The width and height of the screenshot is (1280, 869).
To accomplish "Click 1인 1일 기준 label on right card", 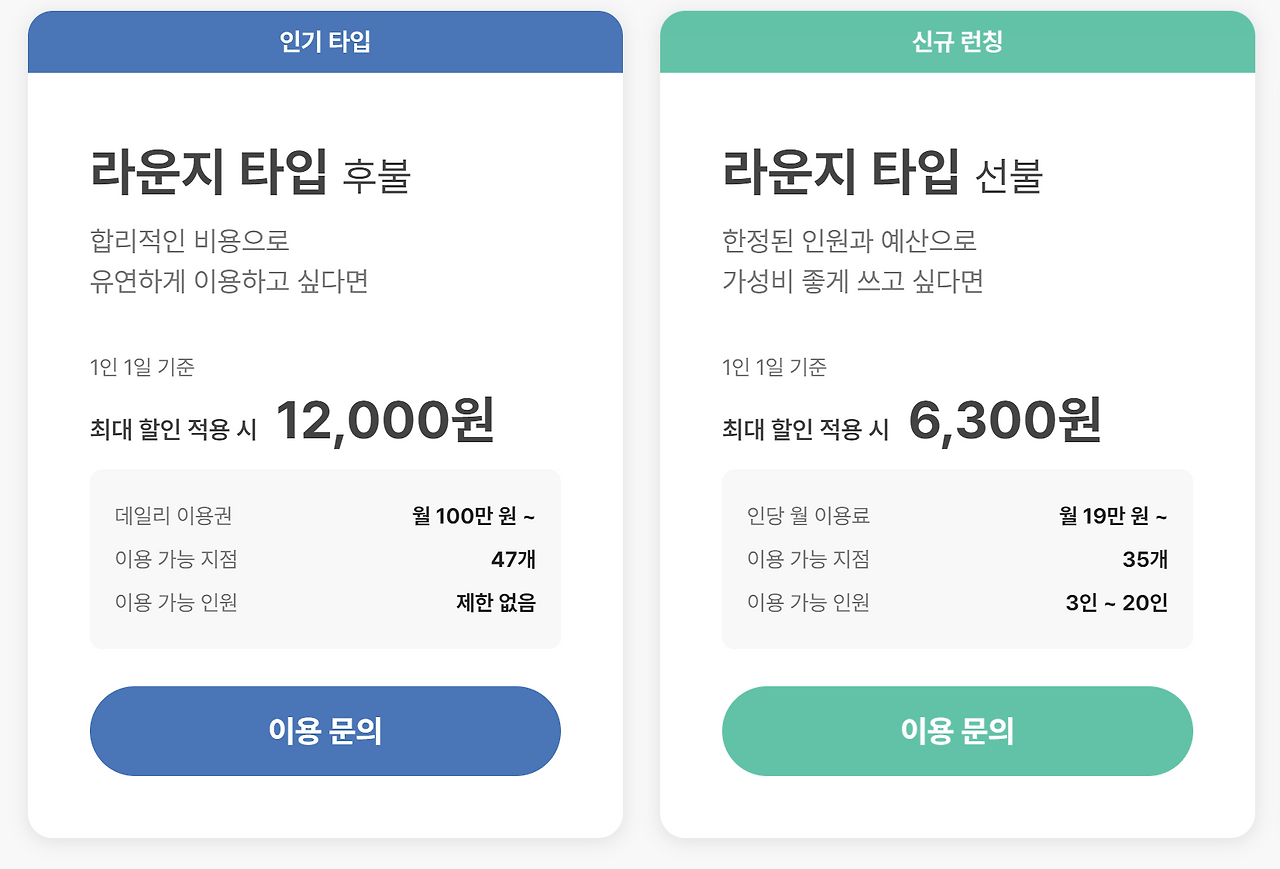I will [x=775, y=367].
